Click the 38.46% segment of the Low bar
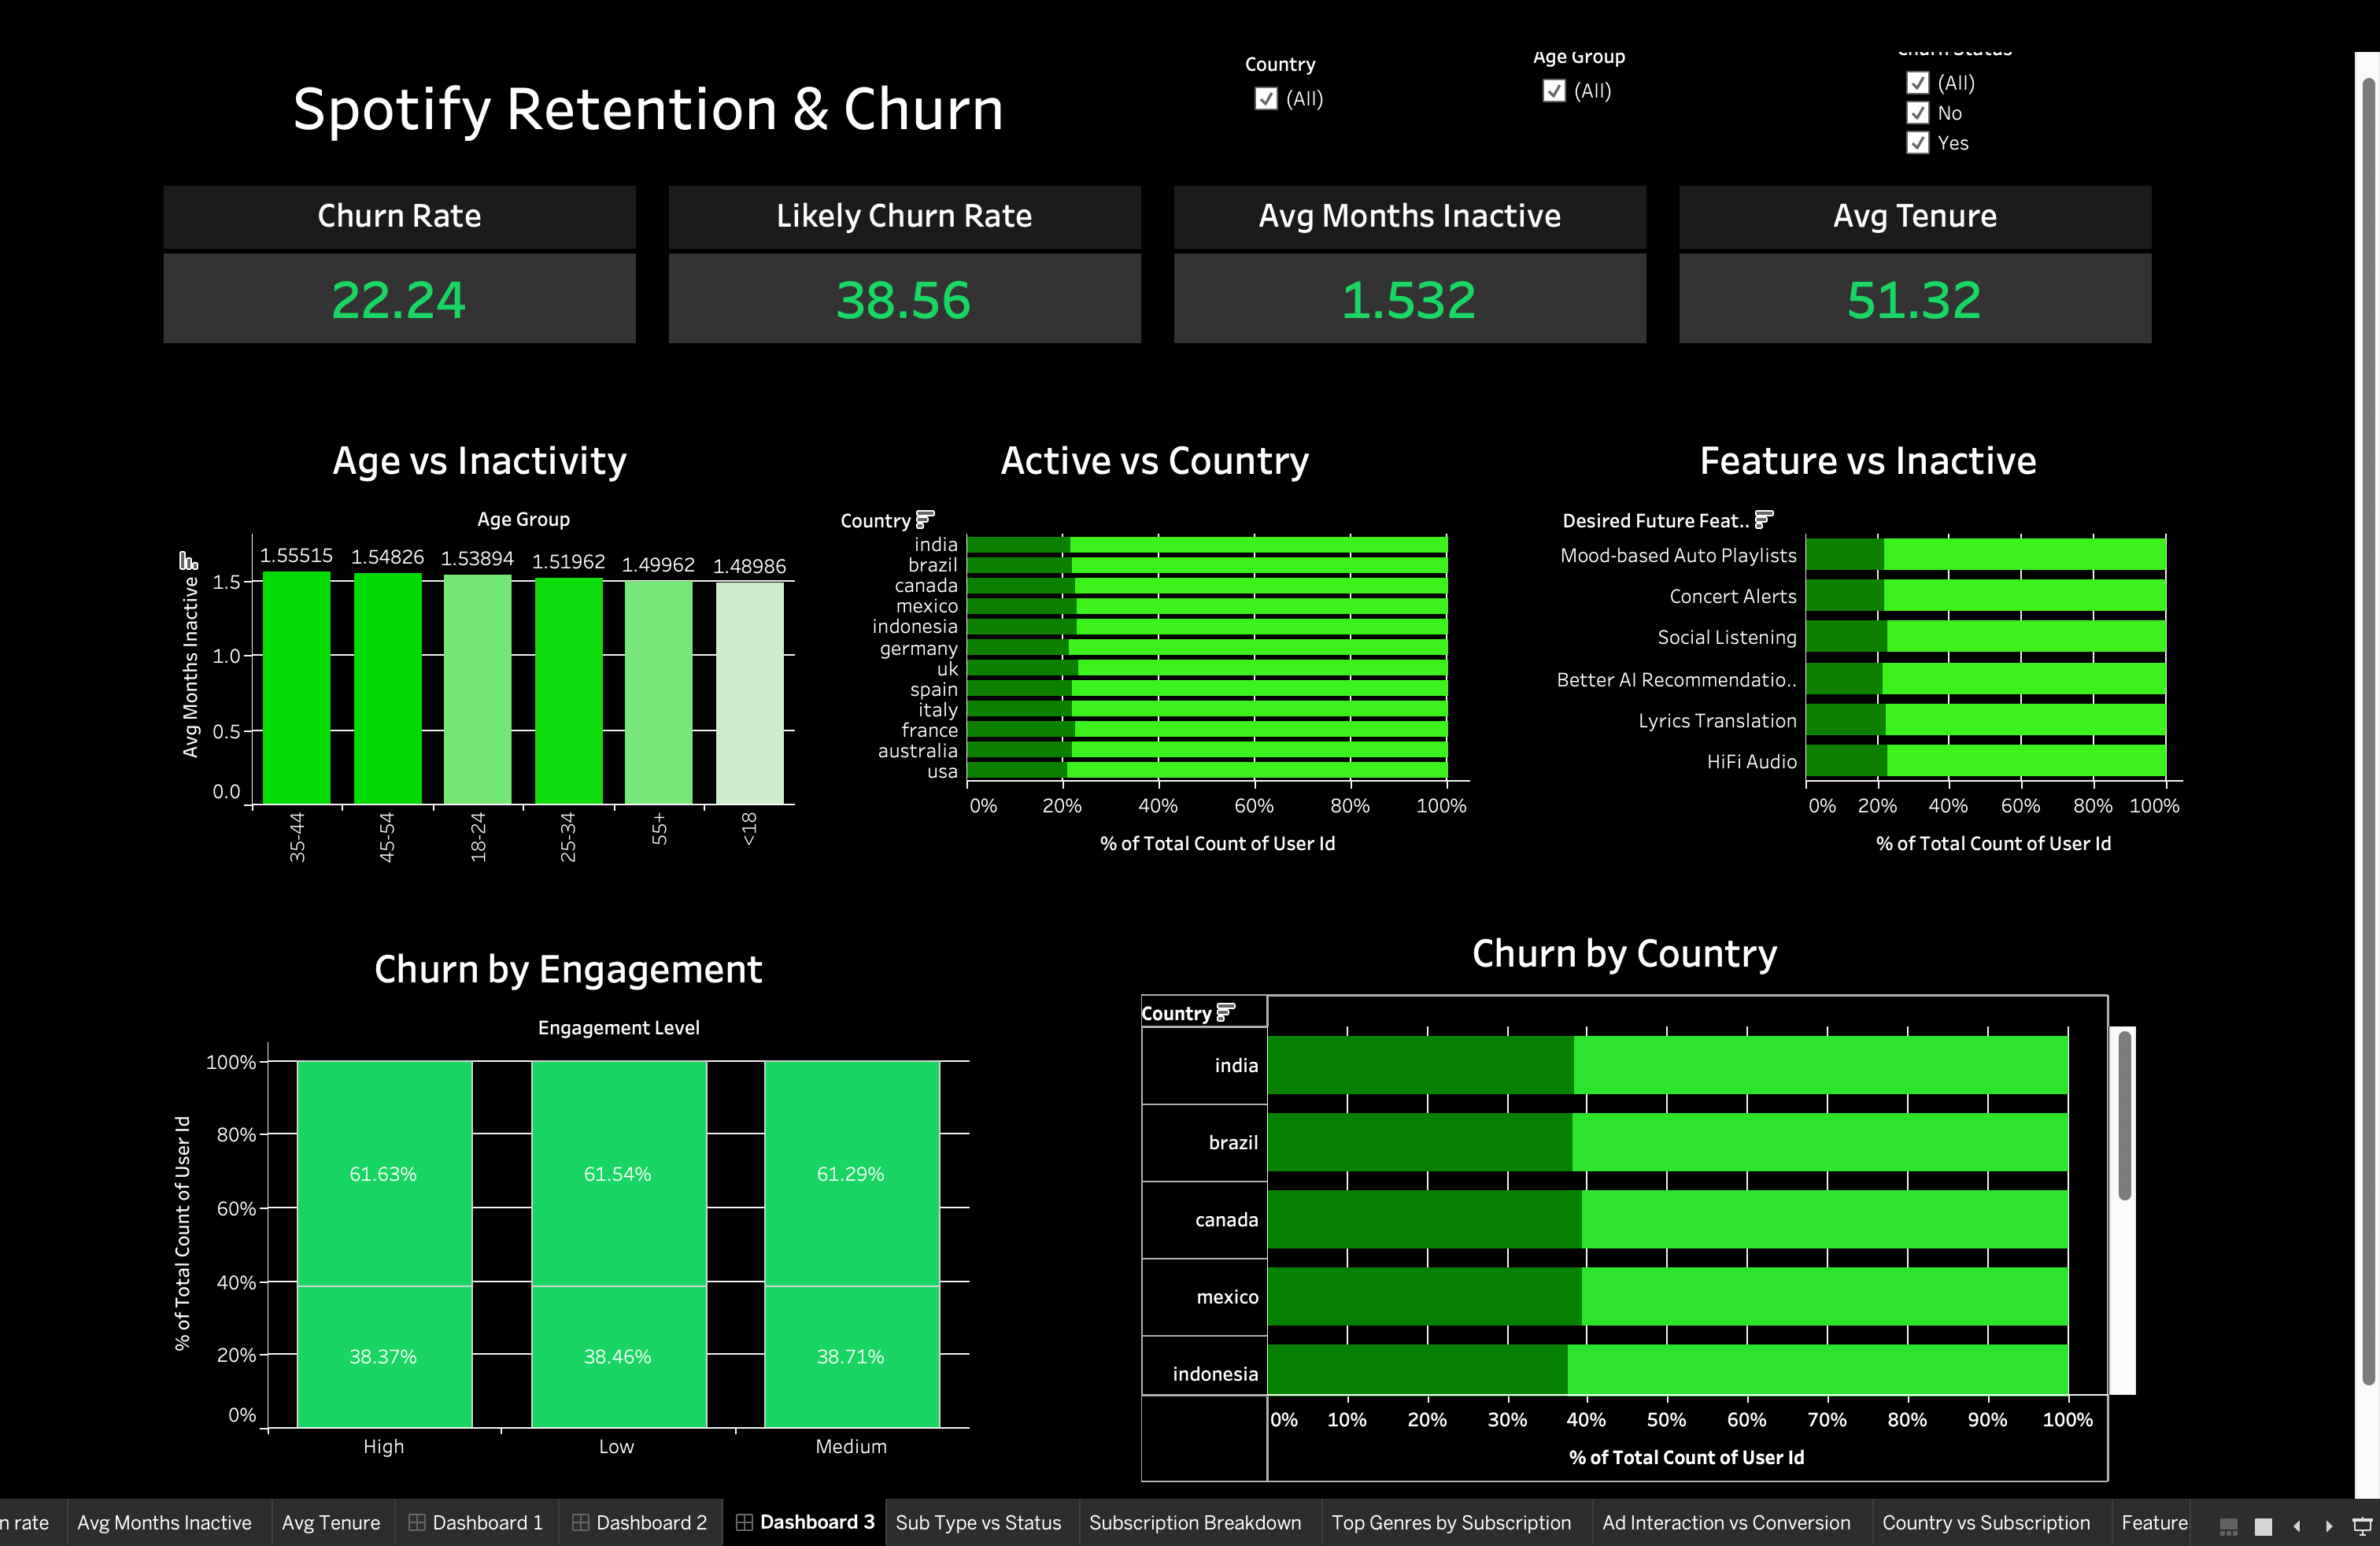2380x1546 pixels. (619, 1356)
